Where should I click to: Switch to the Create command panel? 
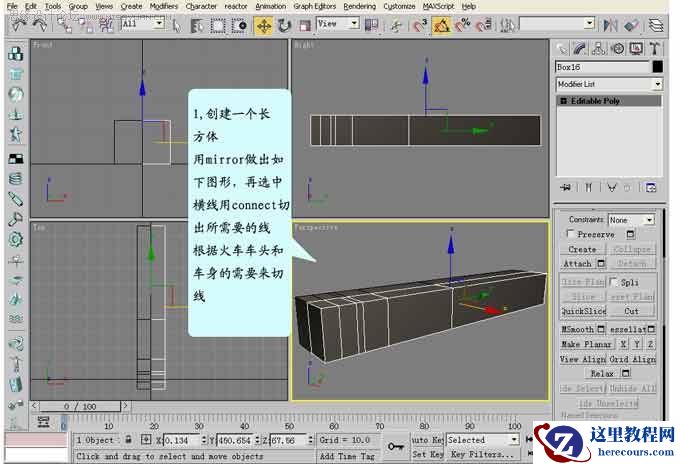pos(562,49)
